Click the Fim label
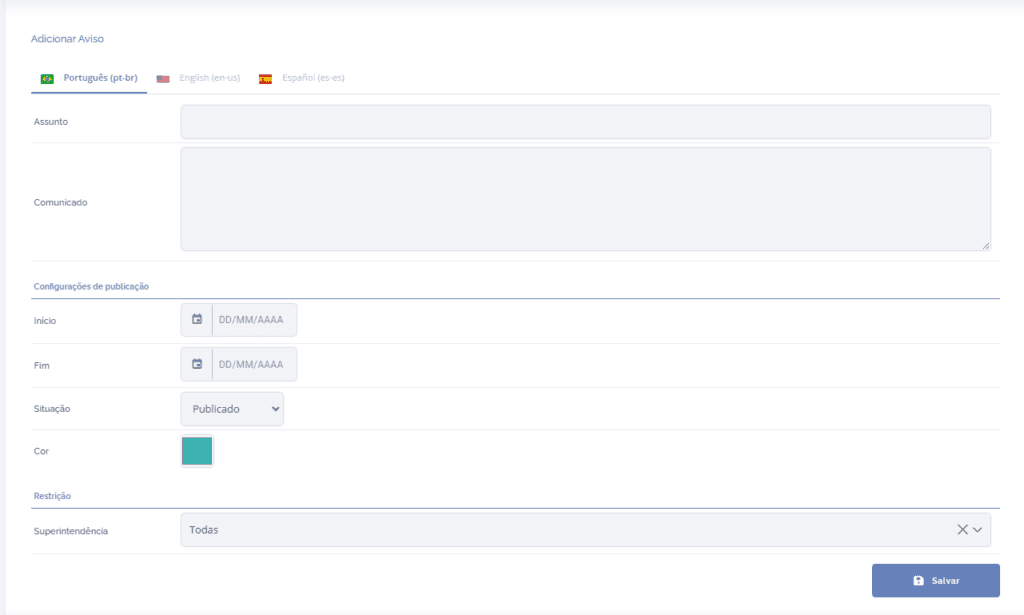1024x615 pixels. click(x=41, y=365)
